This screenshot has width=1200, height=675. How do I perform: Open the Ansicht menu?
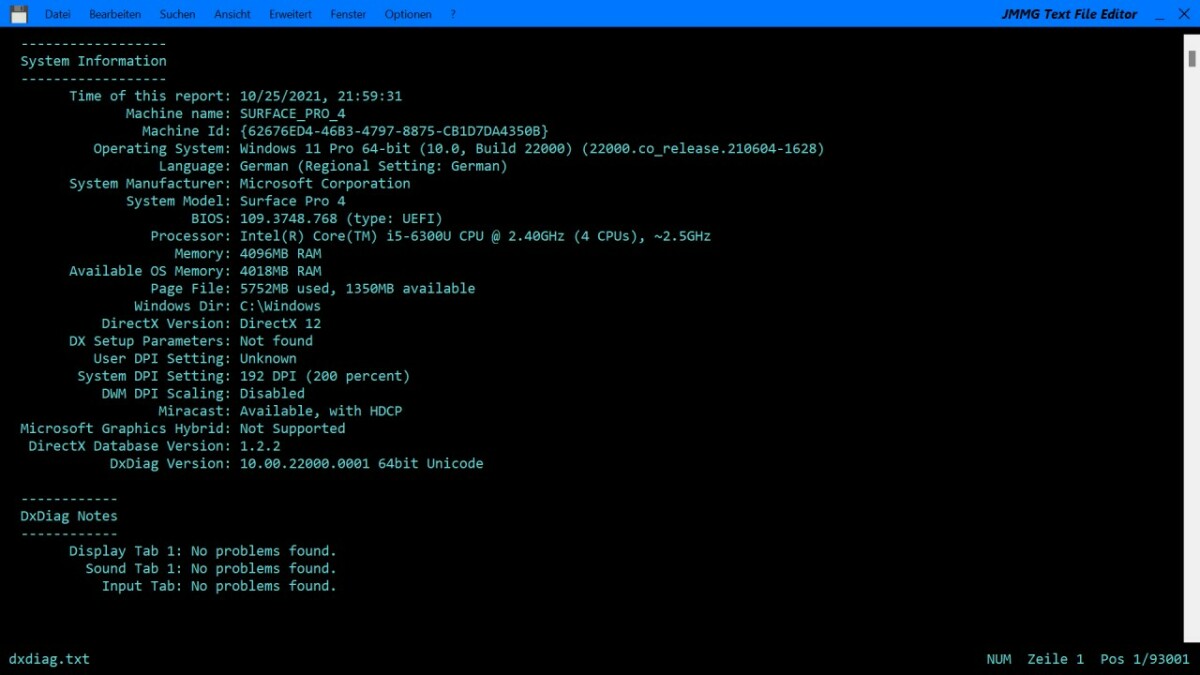pos(232,13)
